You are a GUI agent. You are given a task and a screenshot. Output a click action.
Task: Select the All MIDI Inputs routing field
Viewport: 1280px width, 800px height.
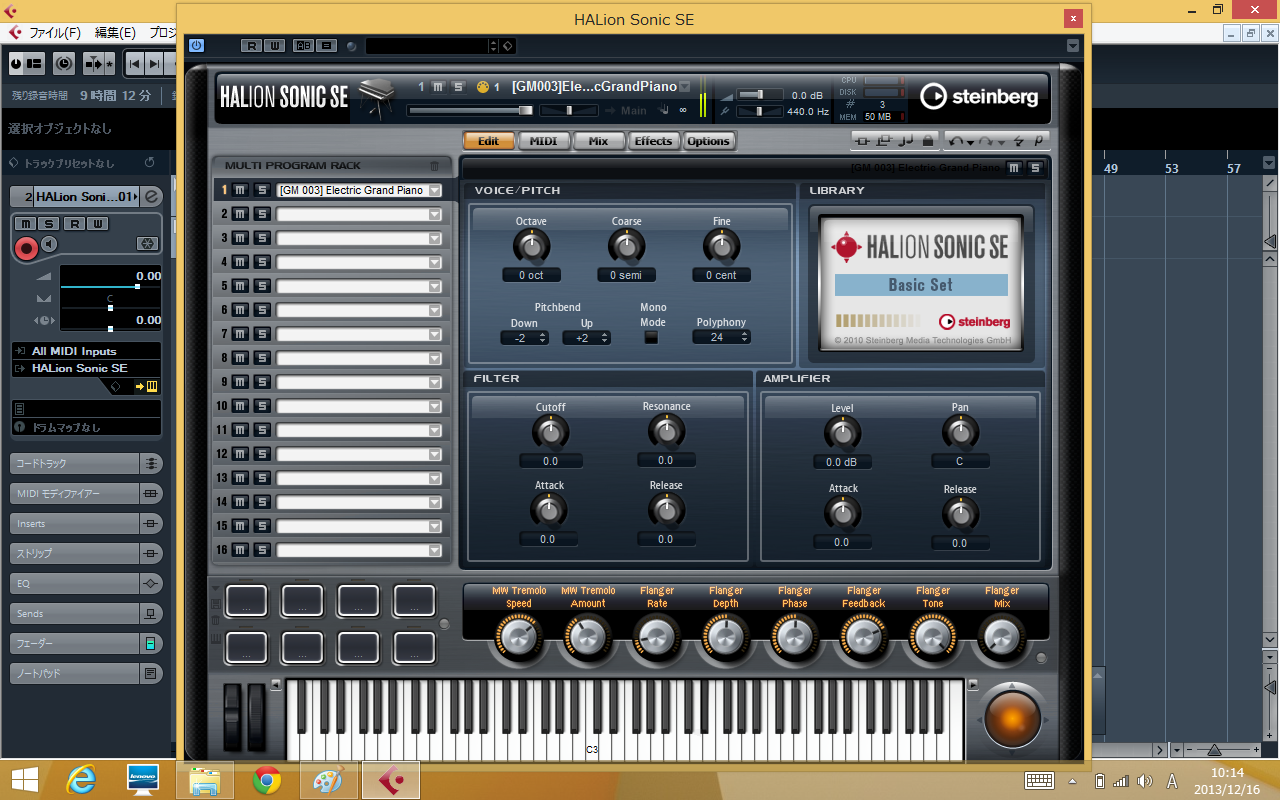(87, 351)
